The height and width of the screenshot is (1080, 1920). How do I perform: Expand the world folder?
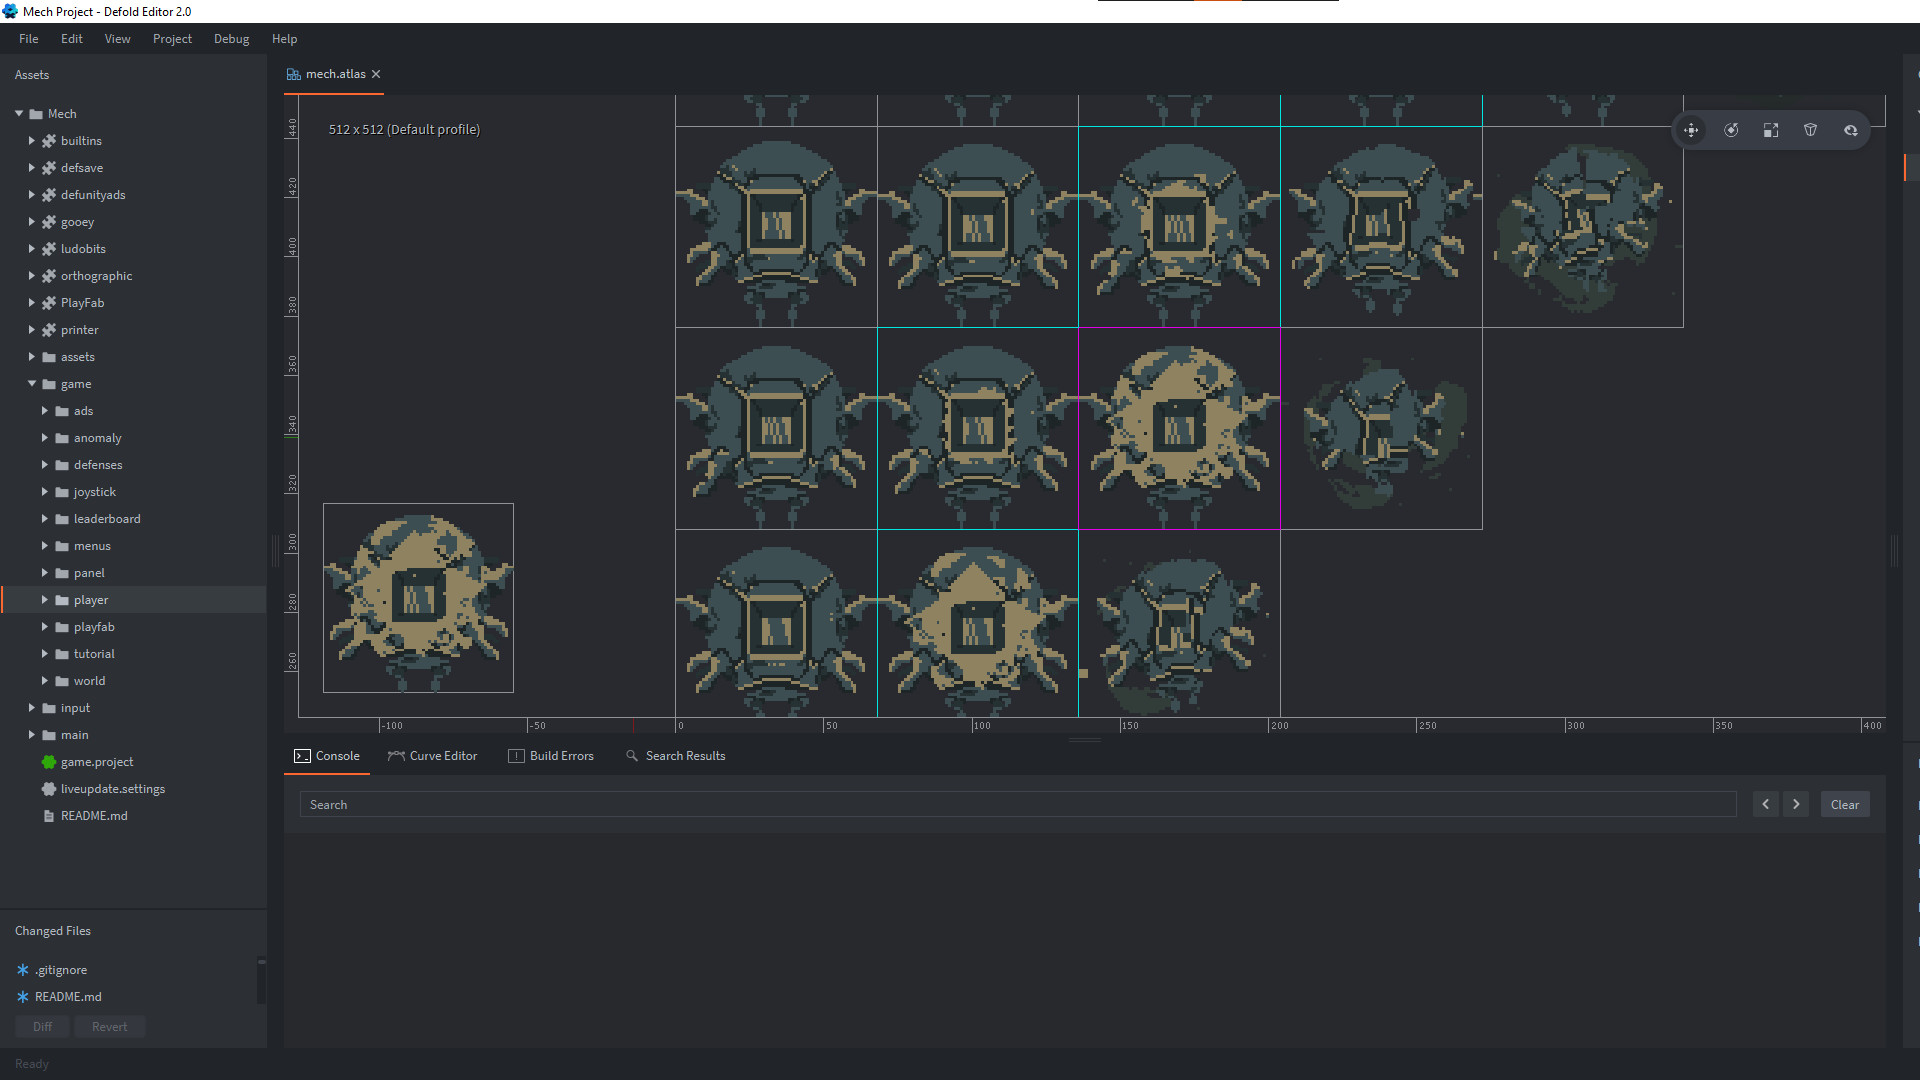coord(44,681)
